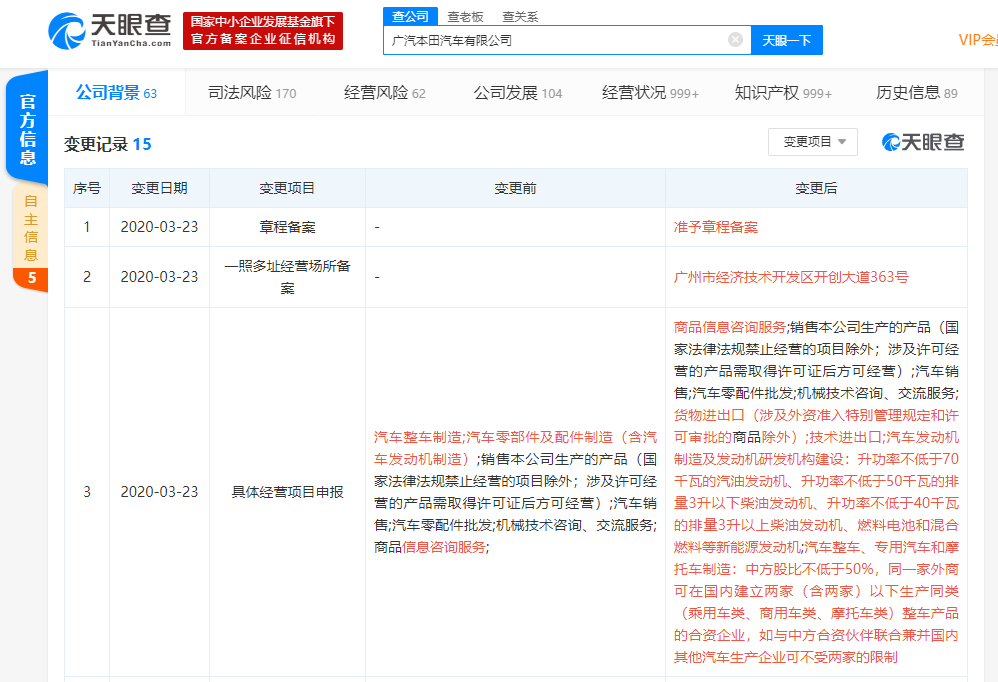Viewport: 998px width, 682px height.
Task: Click the 变更后 column header
Action: (x=816, y=188)
